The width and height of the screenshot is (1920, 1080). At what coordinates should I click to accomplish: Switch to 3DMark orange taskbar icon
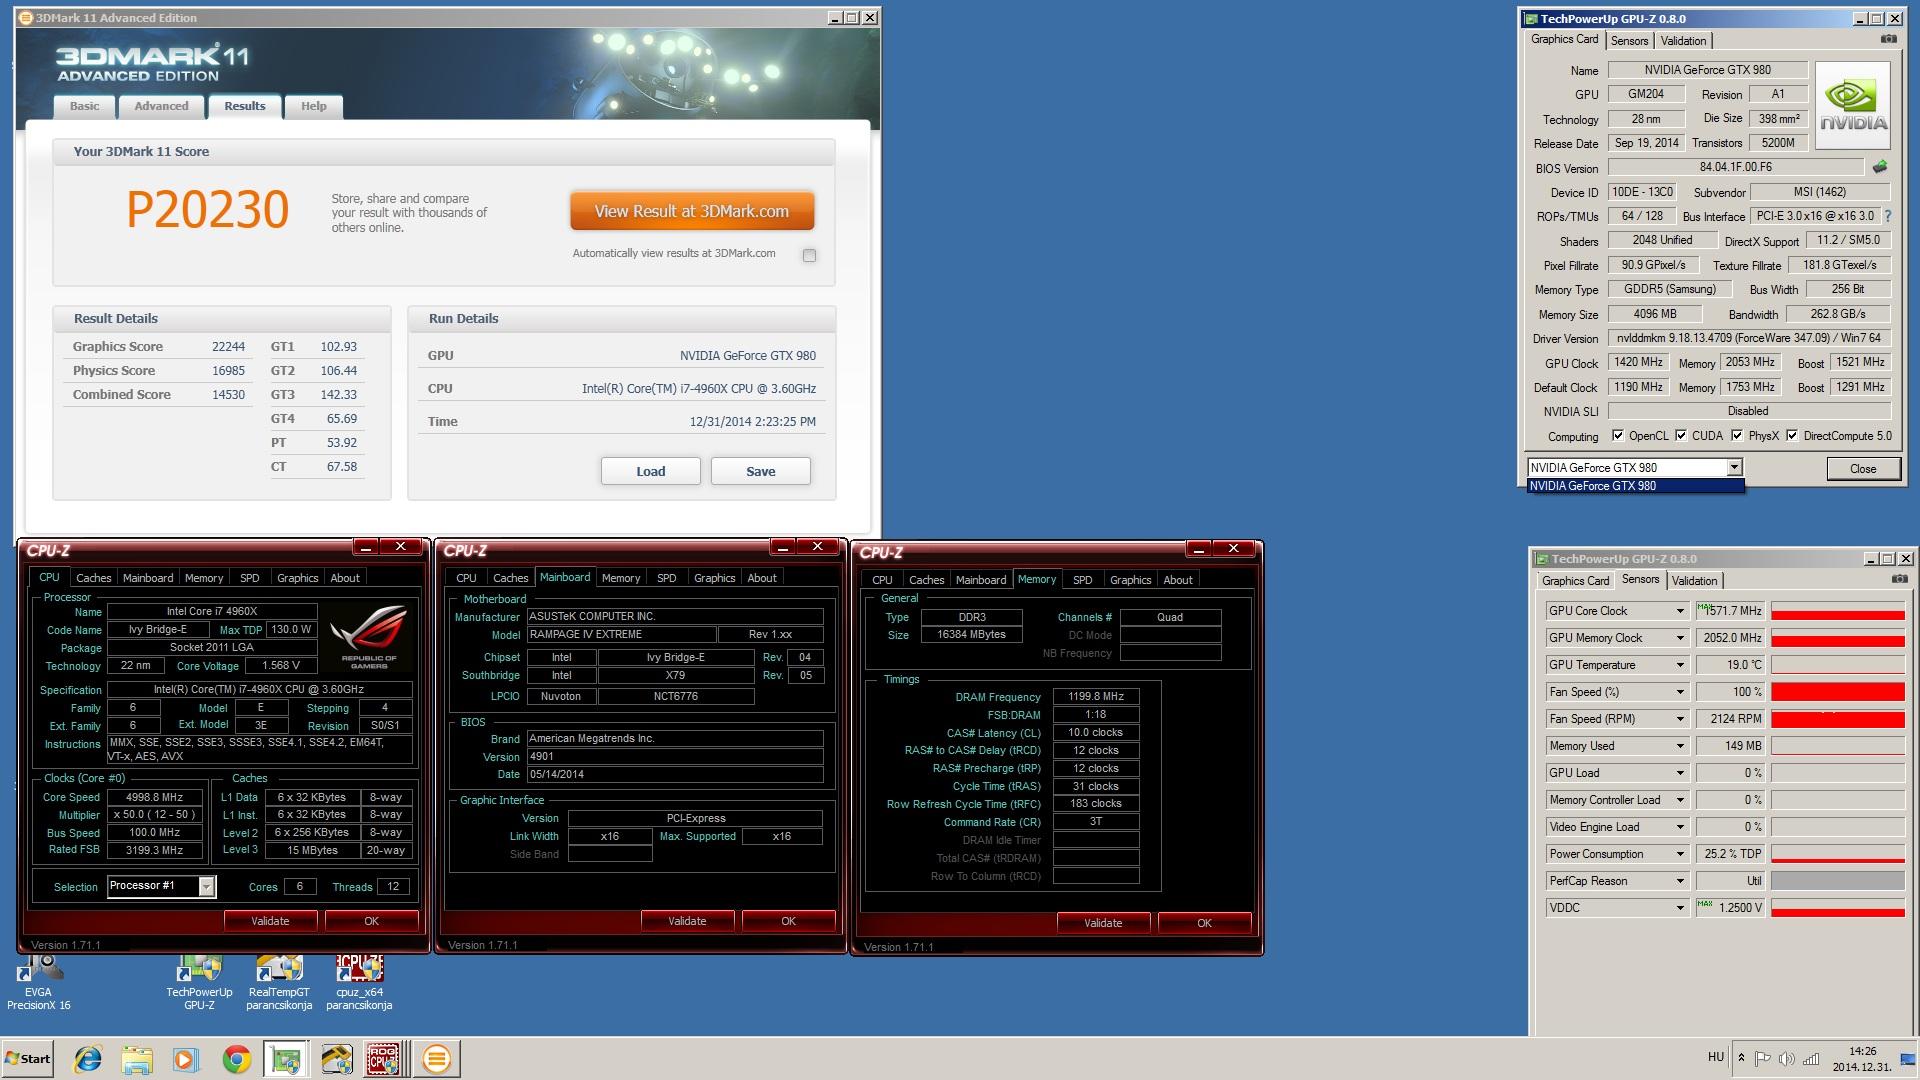pyautogui.click(x=436, y=1058)
